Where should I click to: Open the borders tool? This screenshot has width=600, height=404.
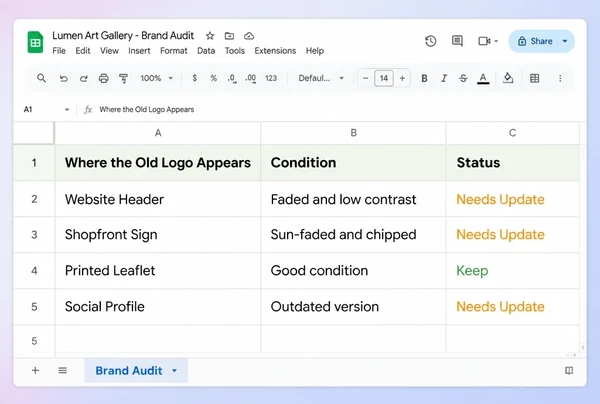[x=535, y=78]
